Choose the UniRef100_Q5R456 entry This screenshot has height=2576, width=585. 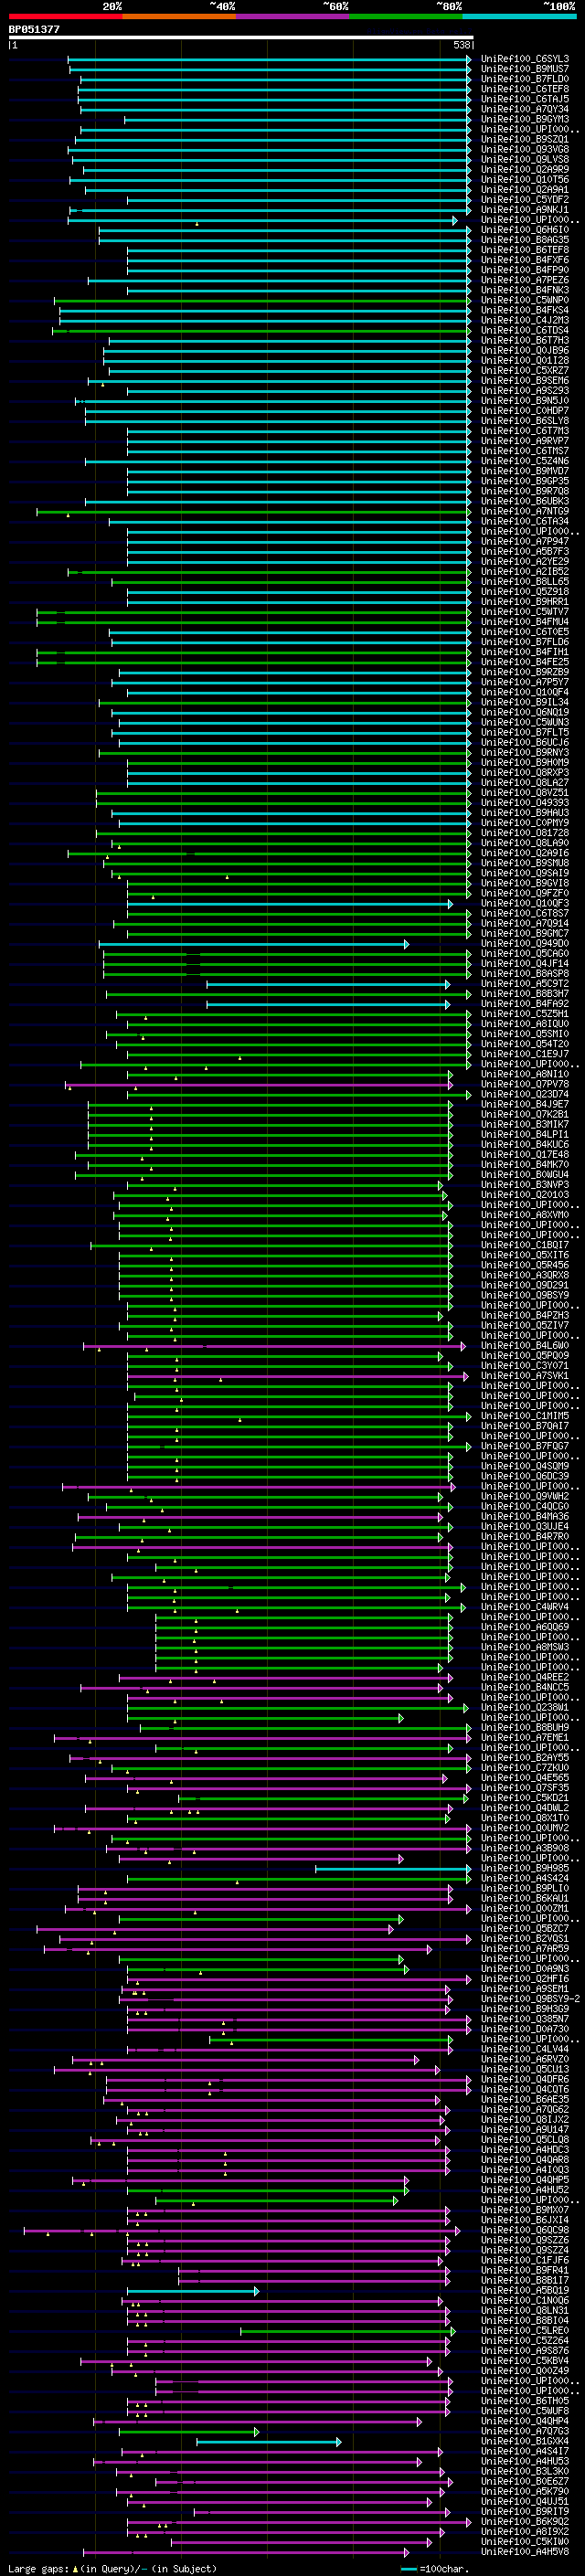pyautogui.click(x=524, y=1266)
